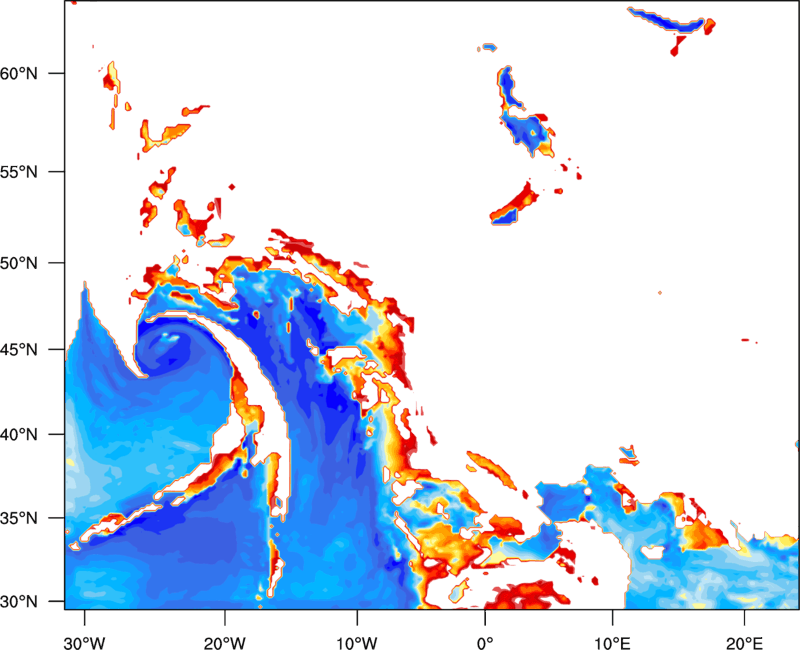Click the 50°N latitude label

pos(19,263)
